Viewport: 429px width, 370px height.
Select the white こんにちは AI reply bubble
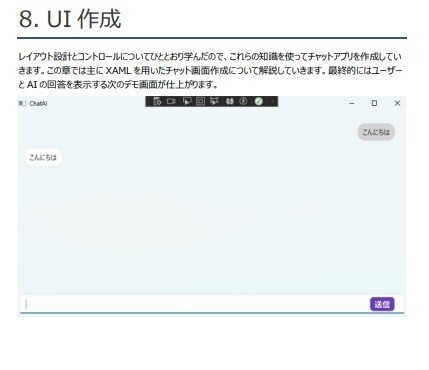[x=43, y=157]
